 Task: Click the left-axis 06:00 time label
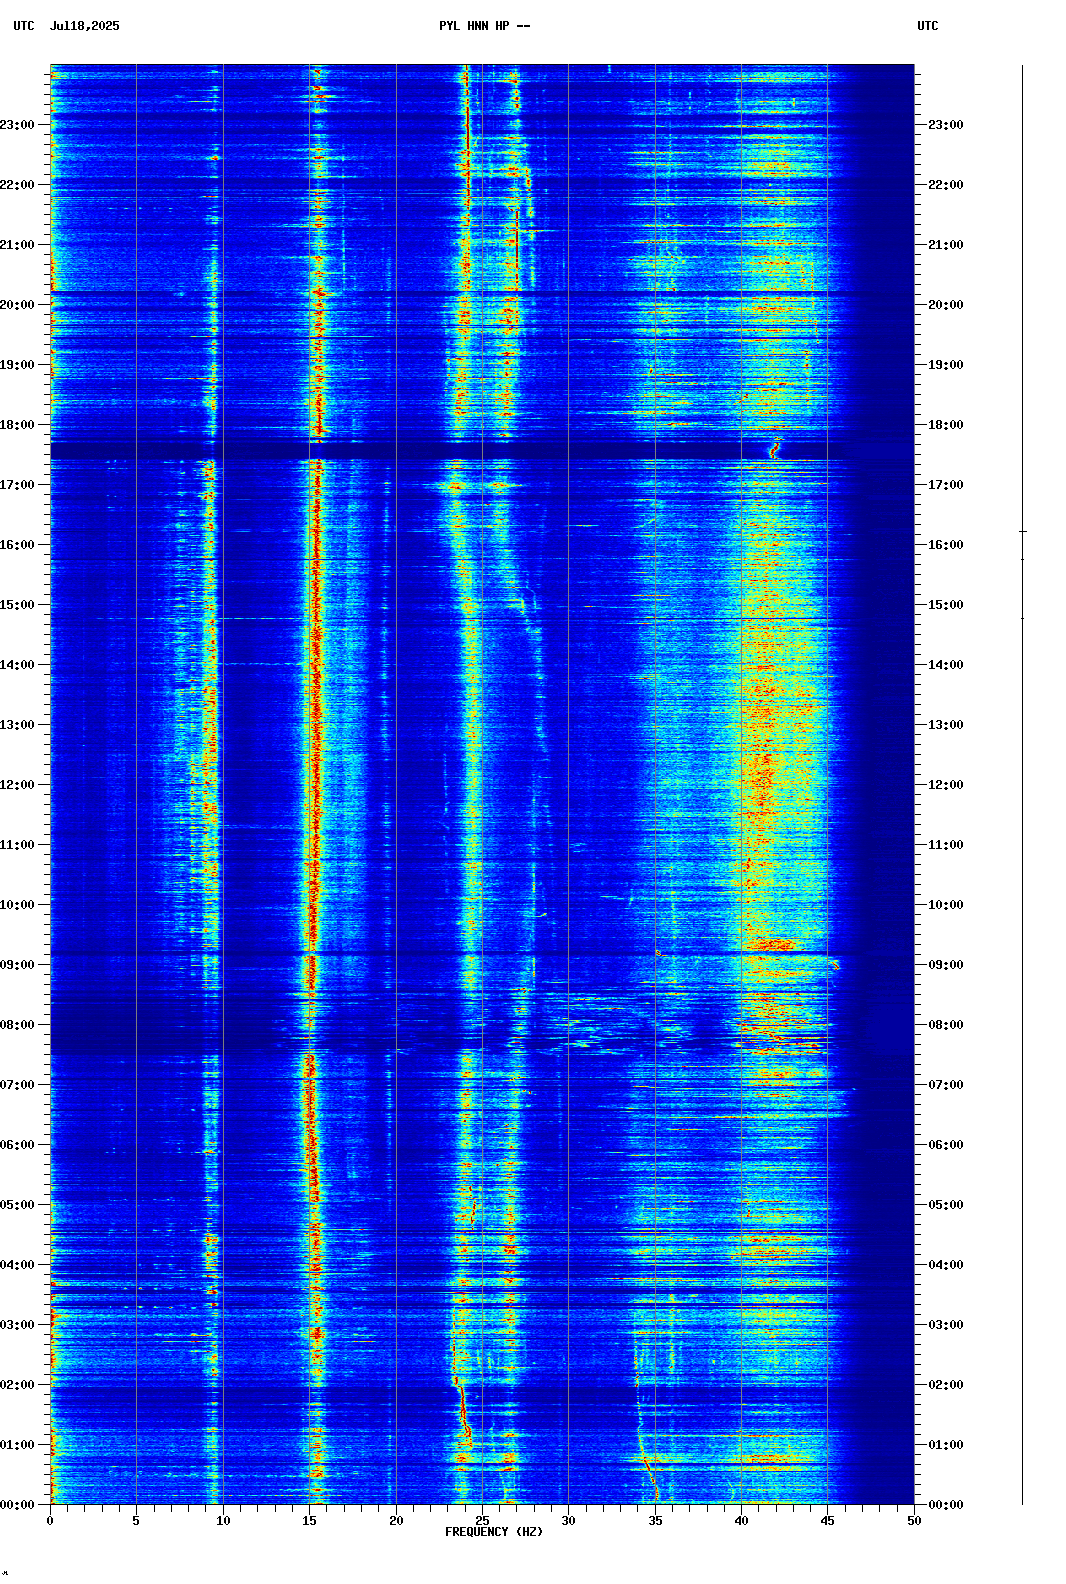click(x=17, y=1145)
